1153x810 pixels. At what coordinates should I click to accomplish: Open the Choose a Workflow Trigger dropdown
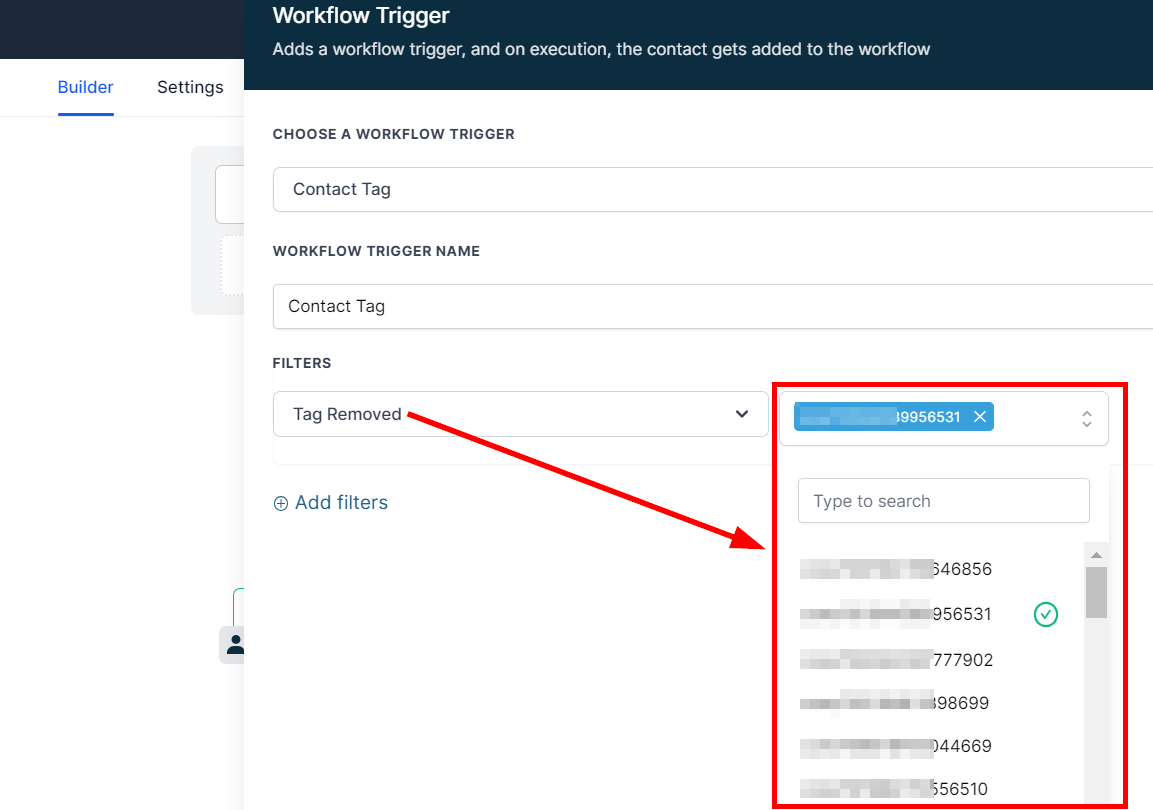point(712,189)
